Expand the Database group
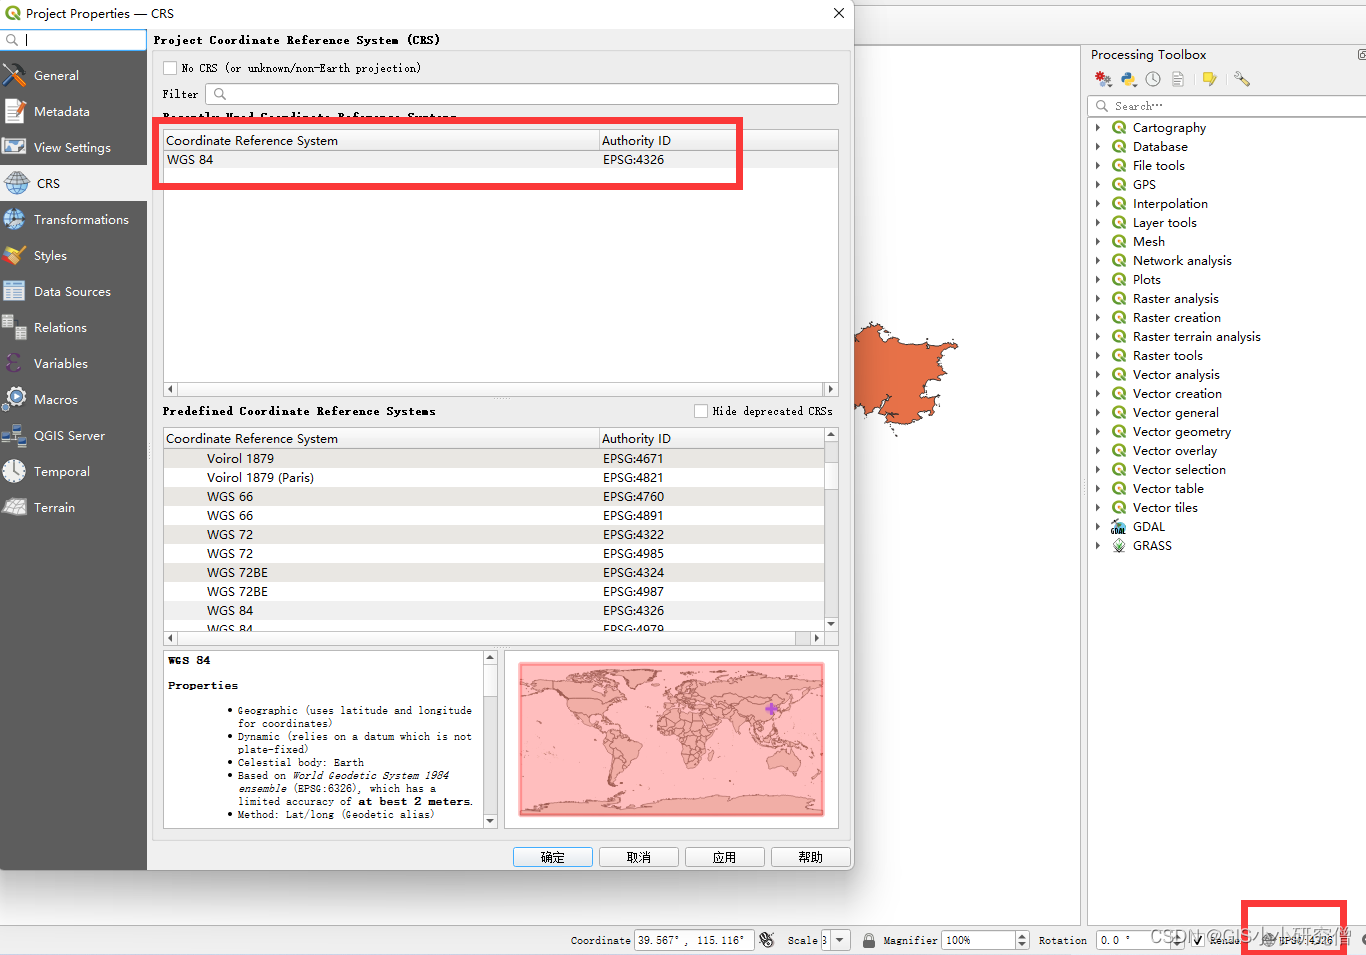This screenshot has height=955, width=1366. [1098, 147]
